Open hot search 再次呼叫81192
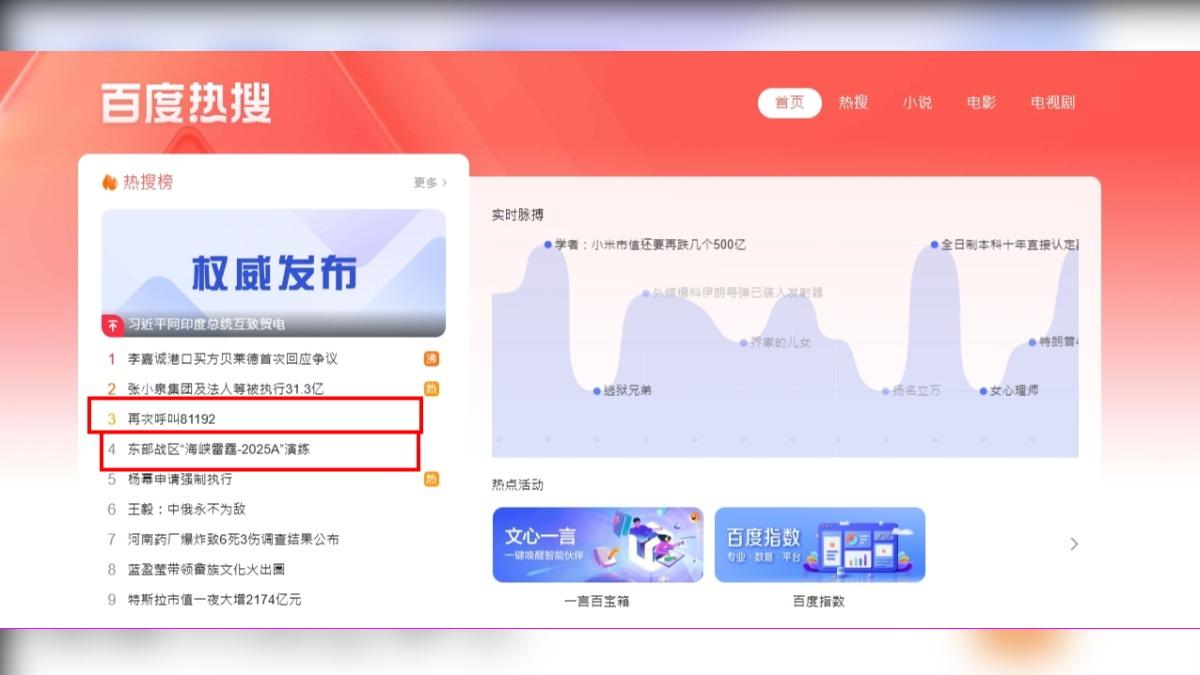This screenshot has width=1200, height=675. click(172, 419)
